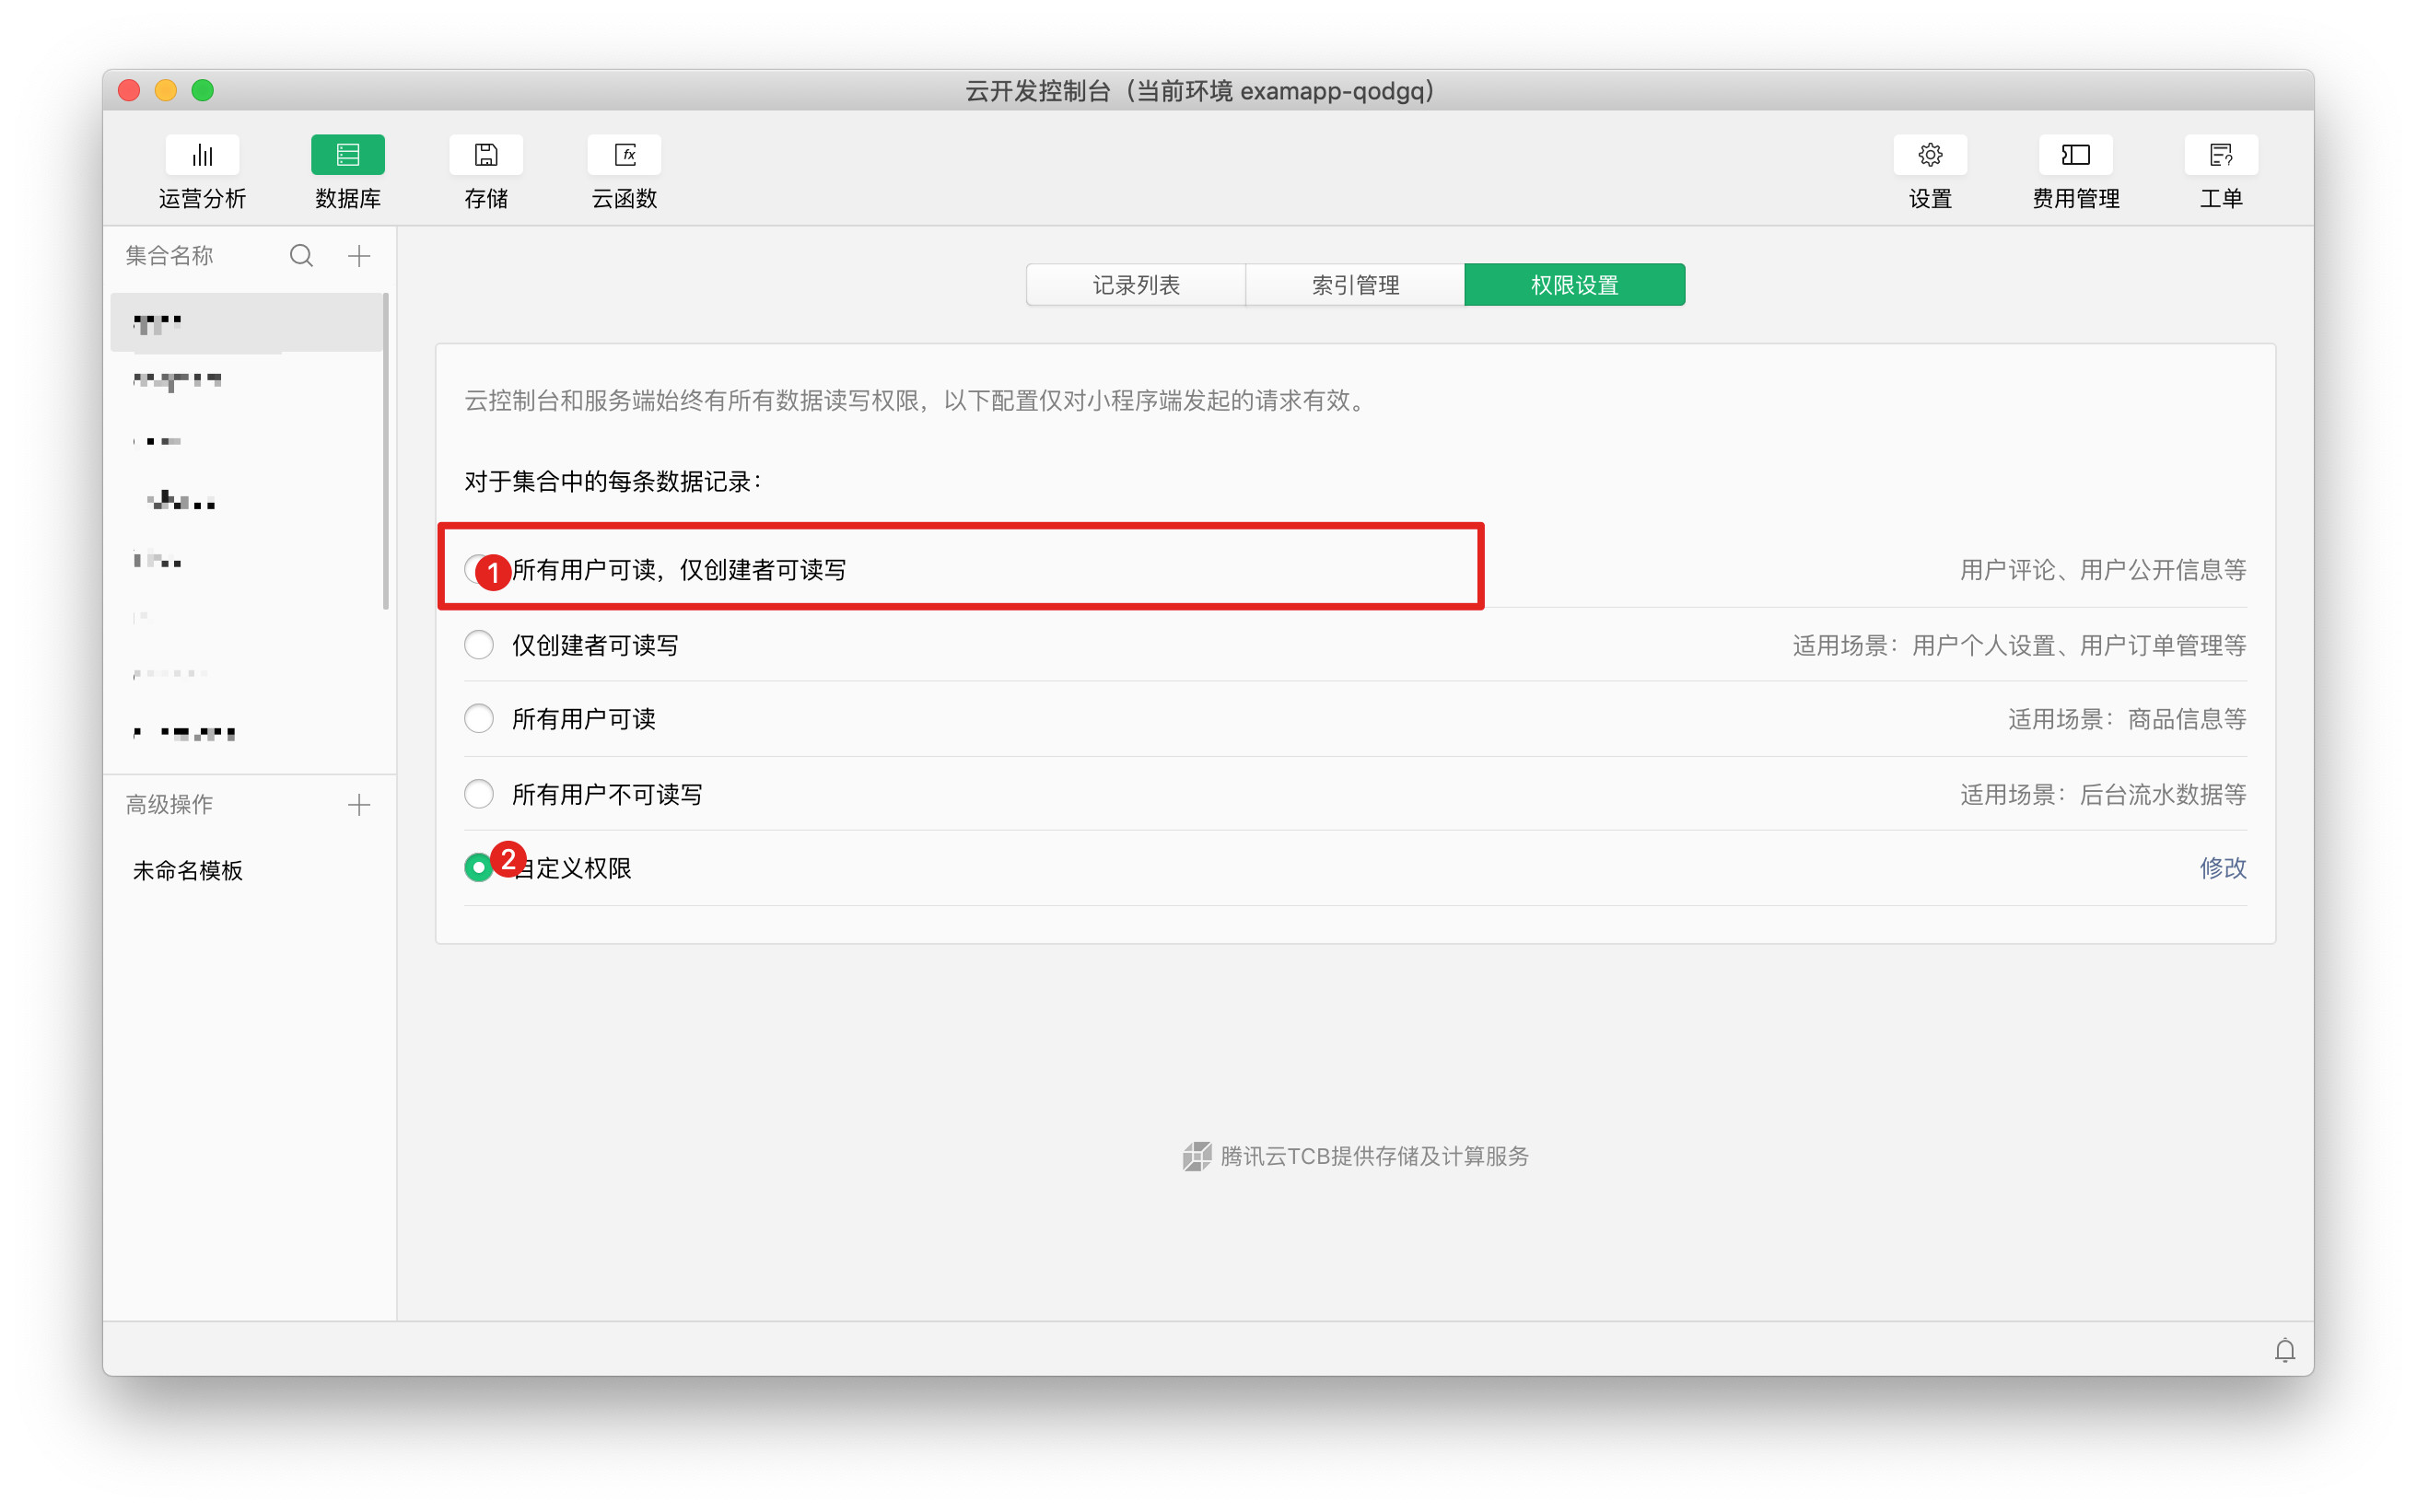Viewport: 2417px width, 1512px height.
Task: Open the 工单 ticket icon
Action: pos(2220,155)
